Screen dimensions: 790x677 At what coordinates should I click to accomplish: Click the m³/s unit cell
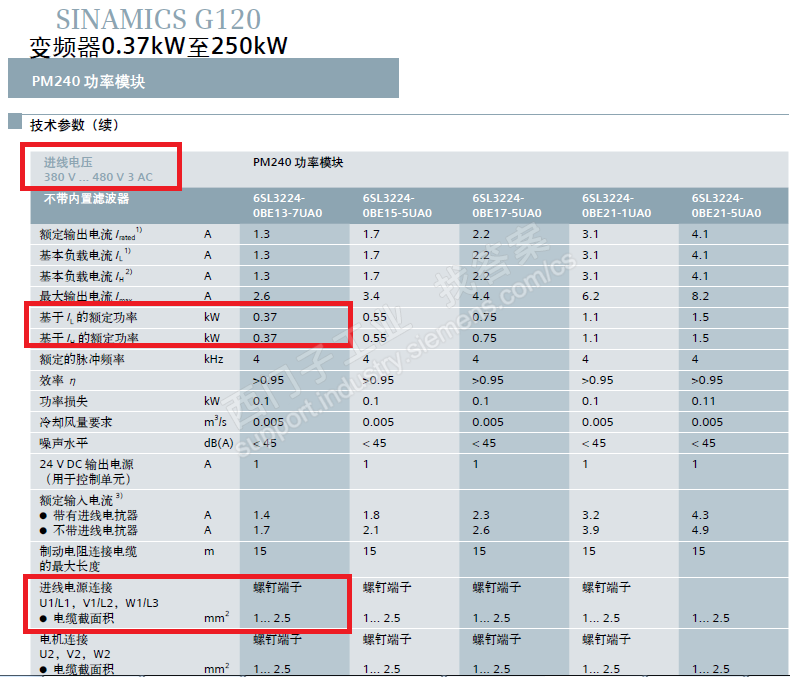[215, 422]
